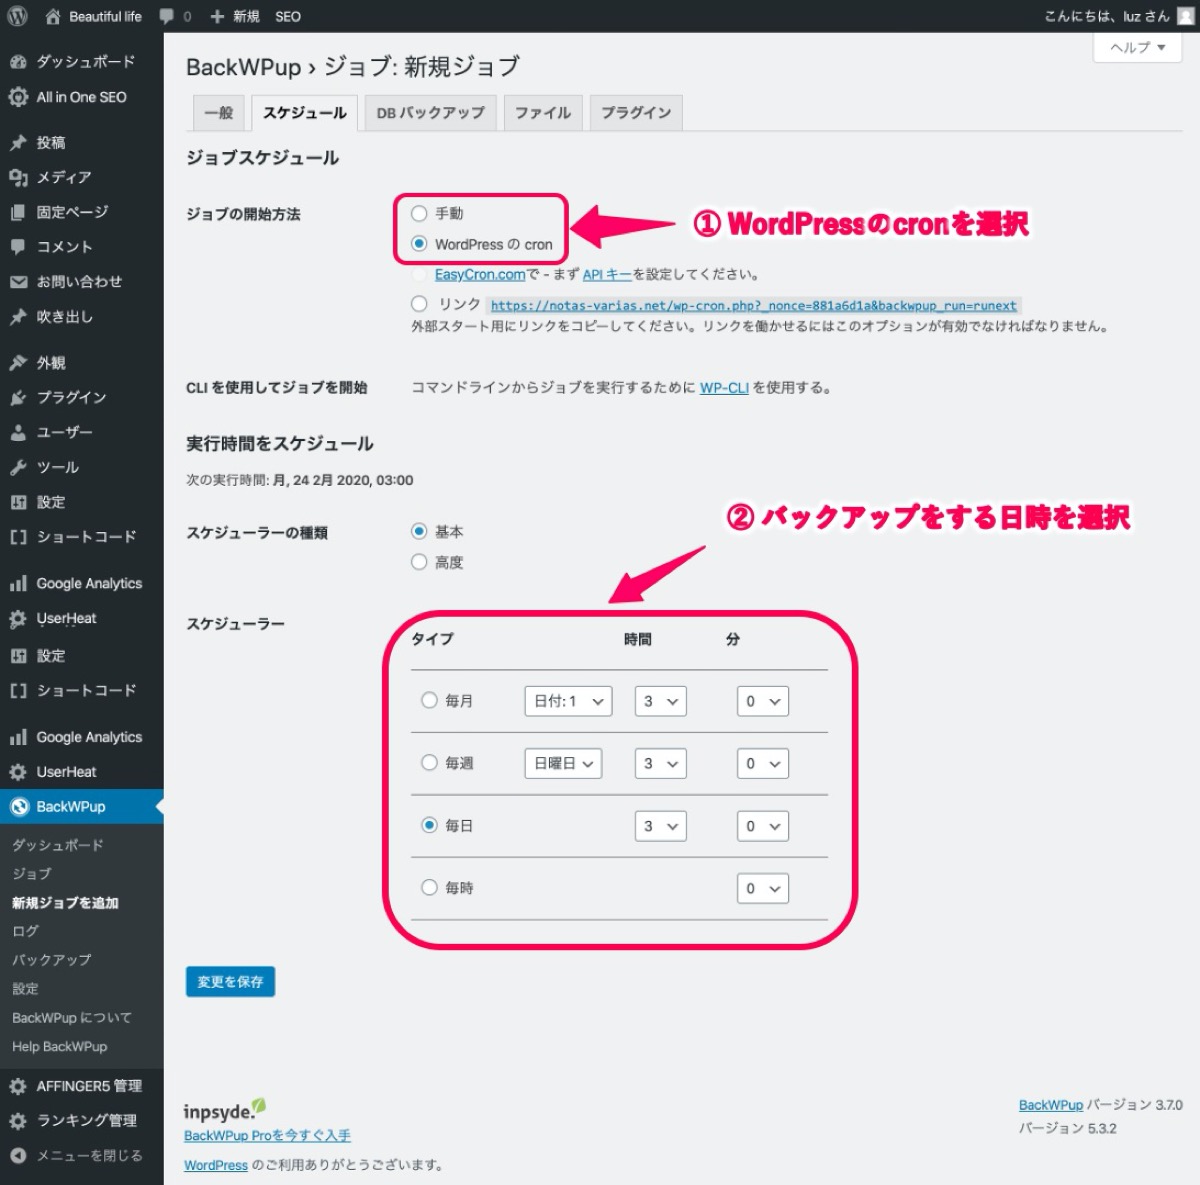
Task: Open WordPress link in footer
Action: pos(216,1165)
